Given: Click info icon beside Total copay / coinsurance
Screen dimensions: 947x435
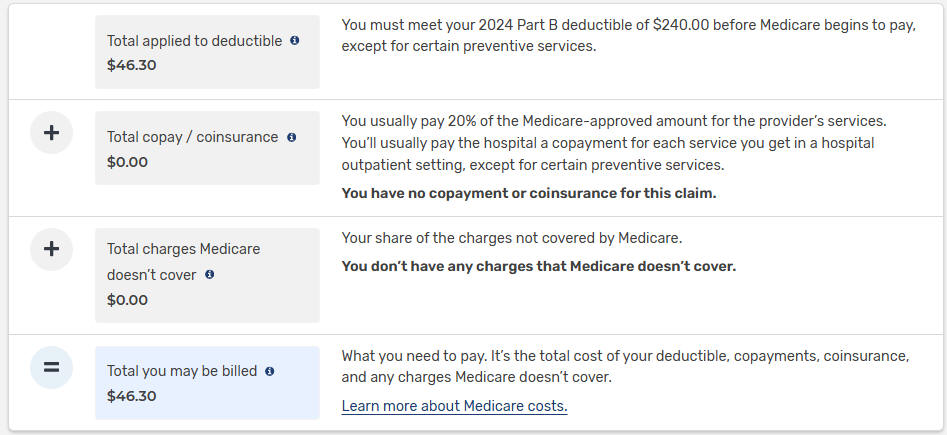Looking at the screenshot, I should point(291,137).
